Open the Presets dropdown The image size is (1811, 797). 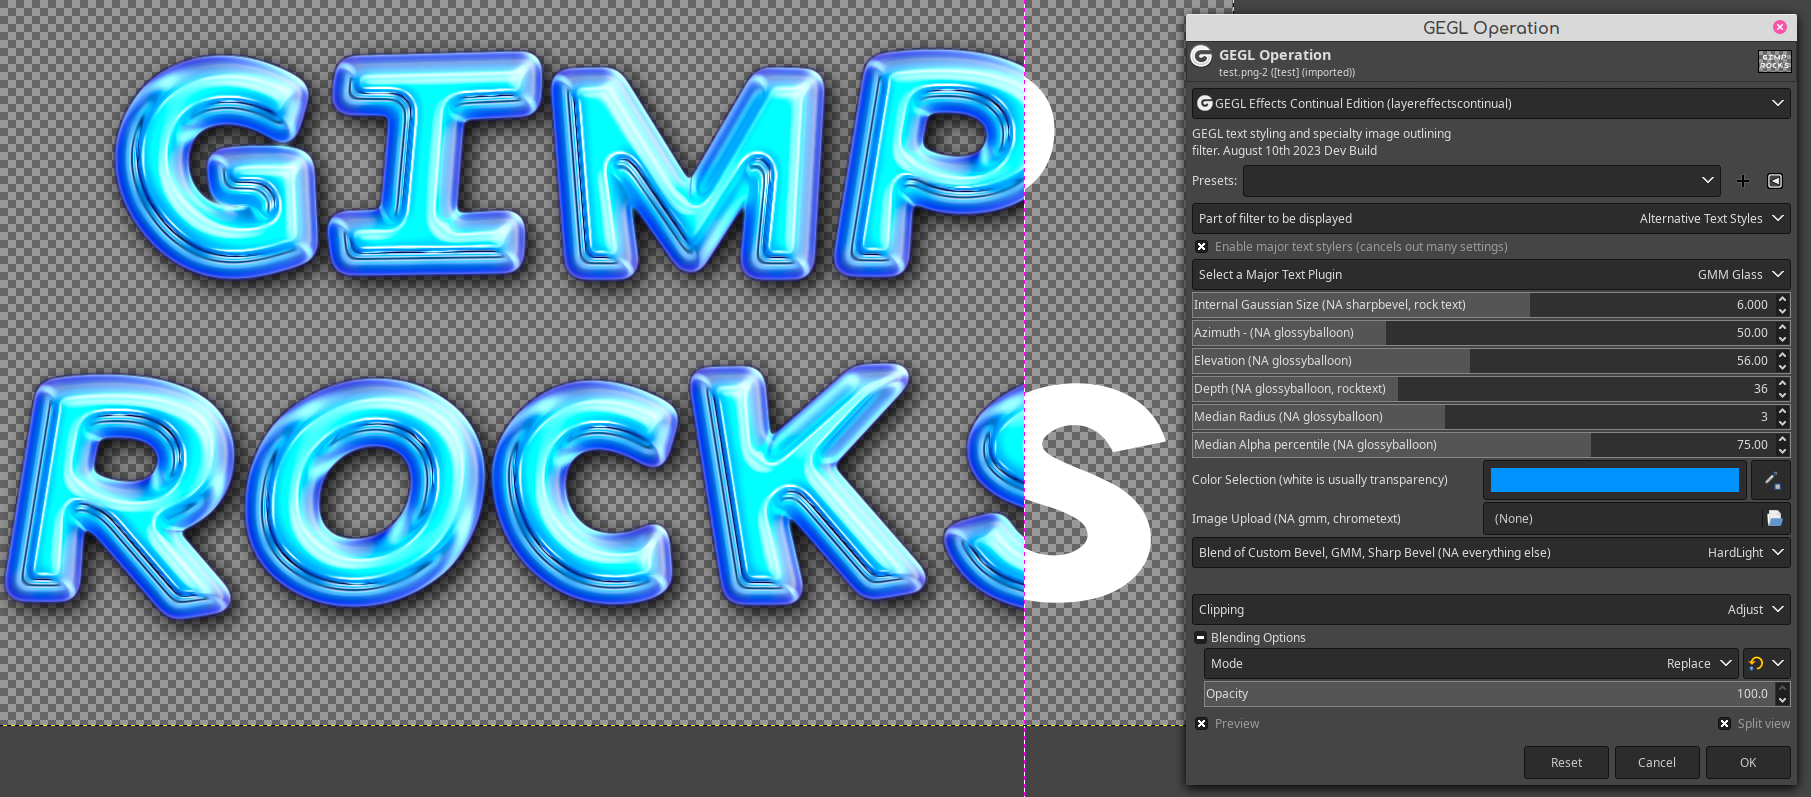click(x=1481, y=181)
